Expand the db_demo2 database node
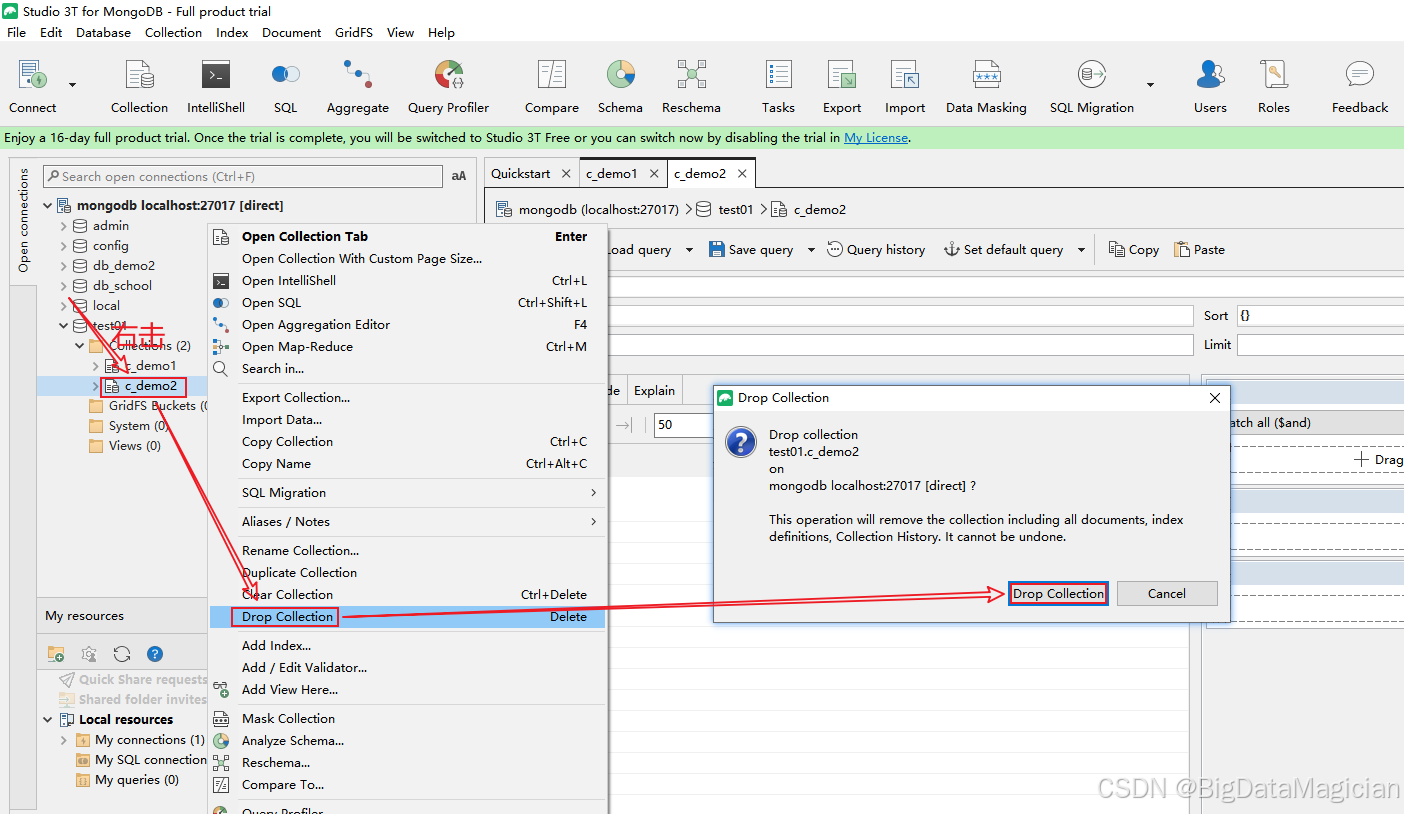 point(64,266)
